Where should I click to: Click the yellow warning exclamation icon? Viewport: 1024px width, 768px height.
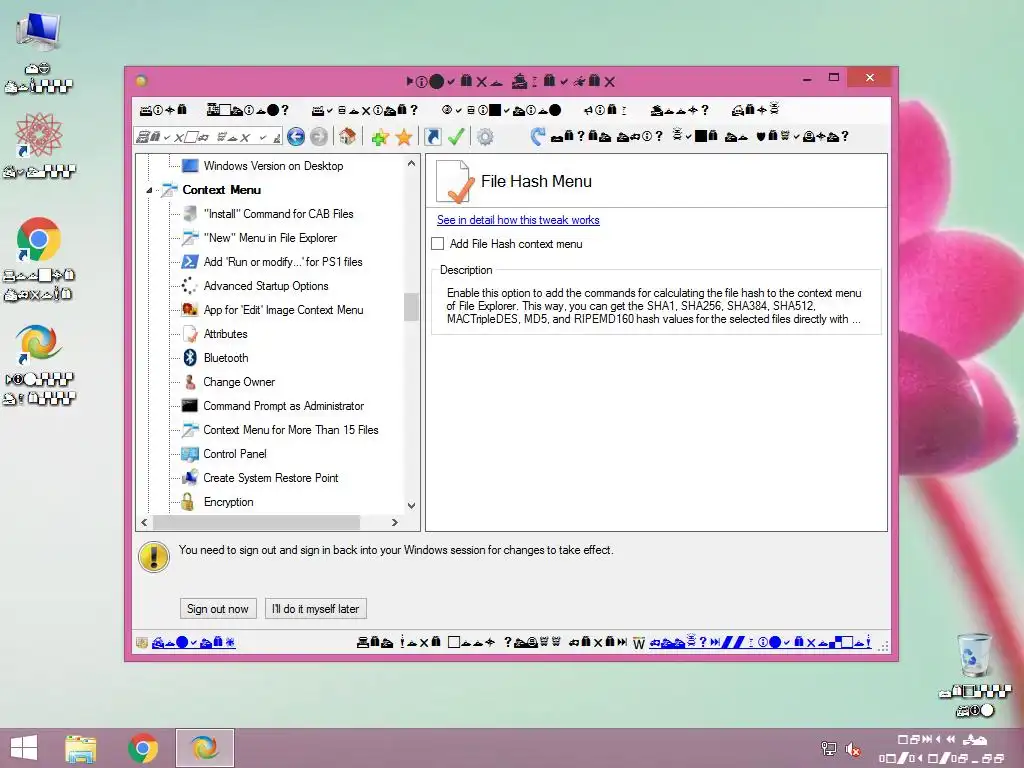point(154,556)
